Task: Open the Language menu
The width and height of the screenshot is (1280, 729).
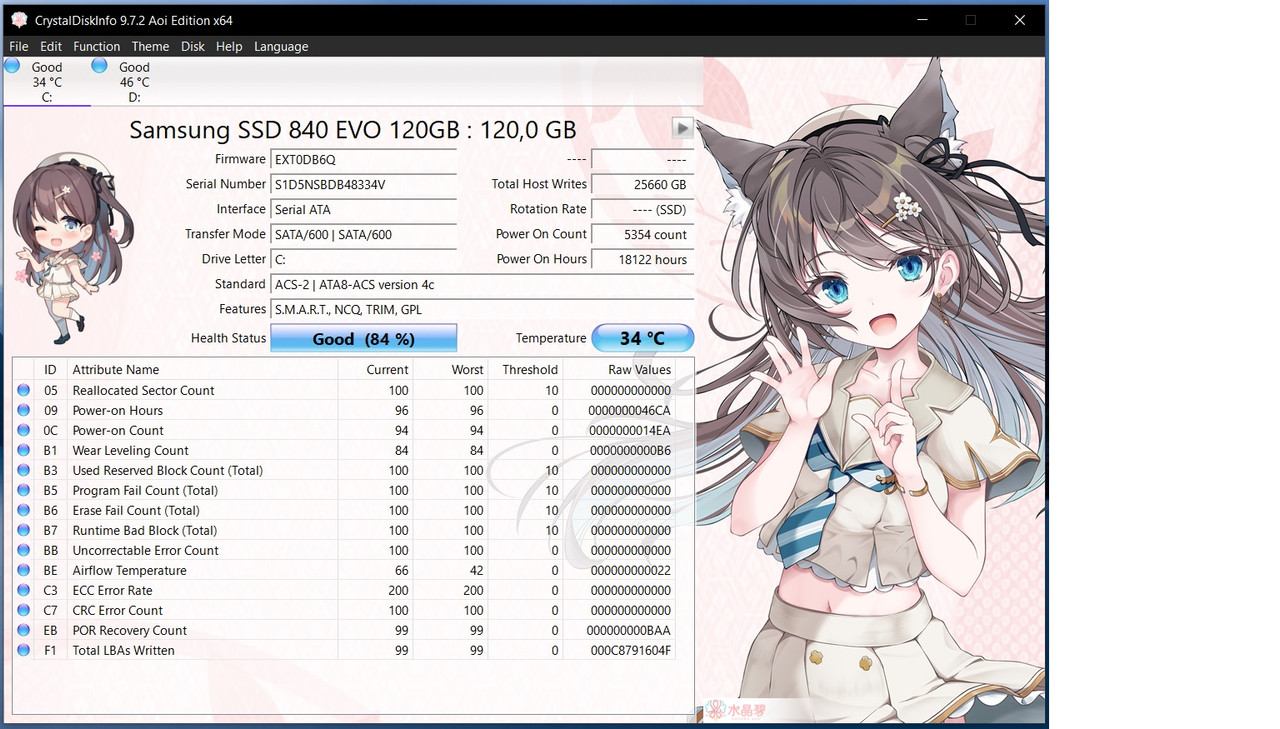Action: pos(281,46)
